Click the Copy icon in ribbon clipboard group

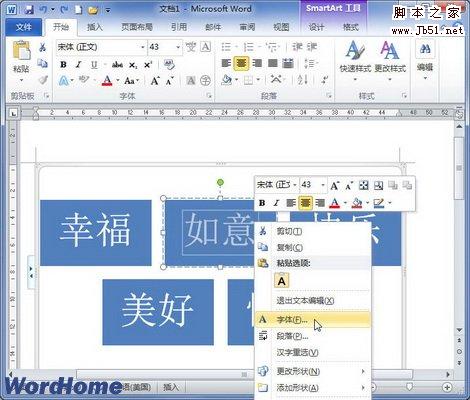42,63
